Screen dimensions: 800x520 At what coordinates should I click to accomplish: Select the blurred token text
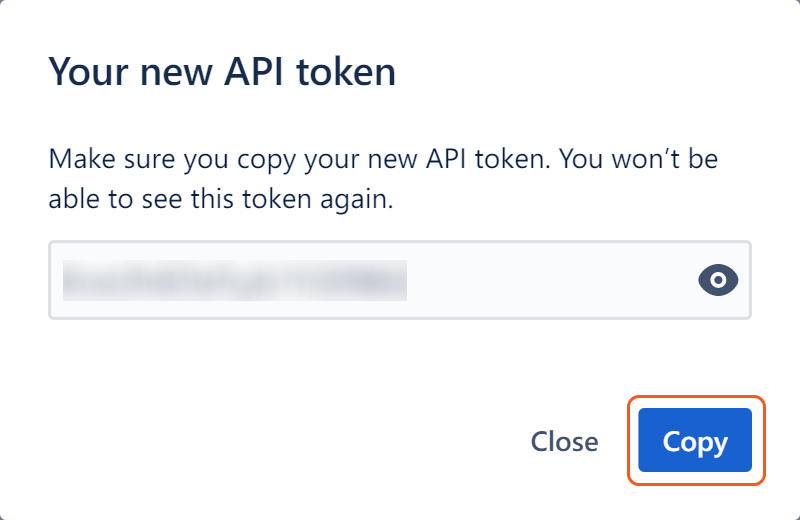click(x=234, y=280)
